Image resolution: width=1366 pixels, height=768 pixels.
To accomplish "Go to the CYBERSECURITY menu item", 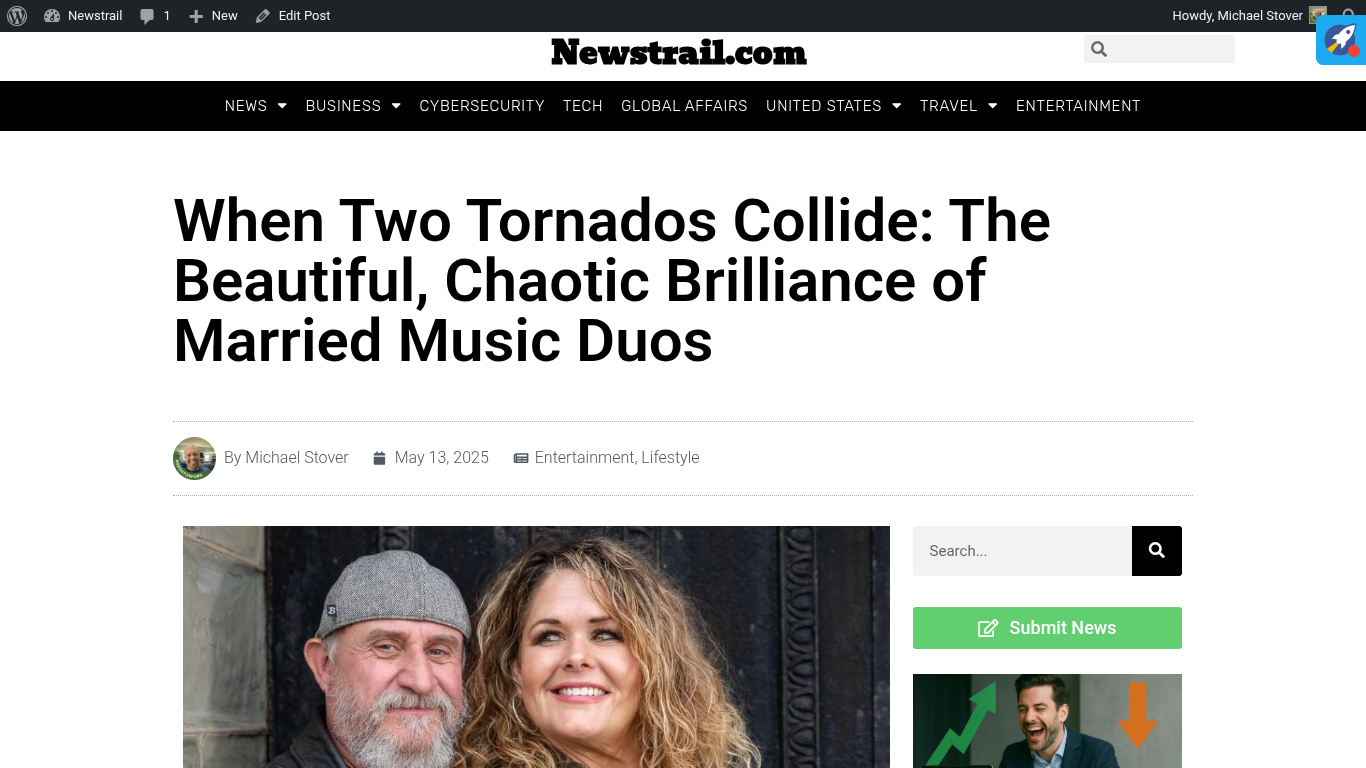I will [x=482, y=106].
